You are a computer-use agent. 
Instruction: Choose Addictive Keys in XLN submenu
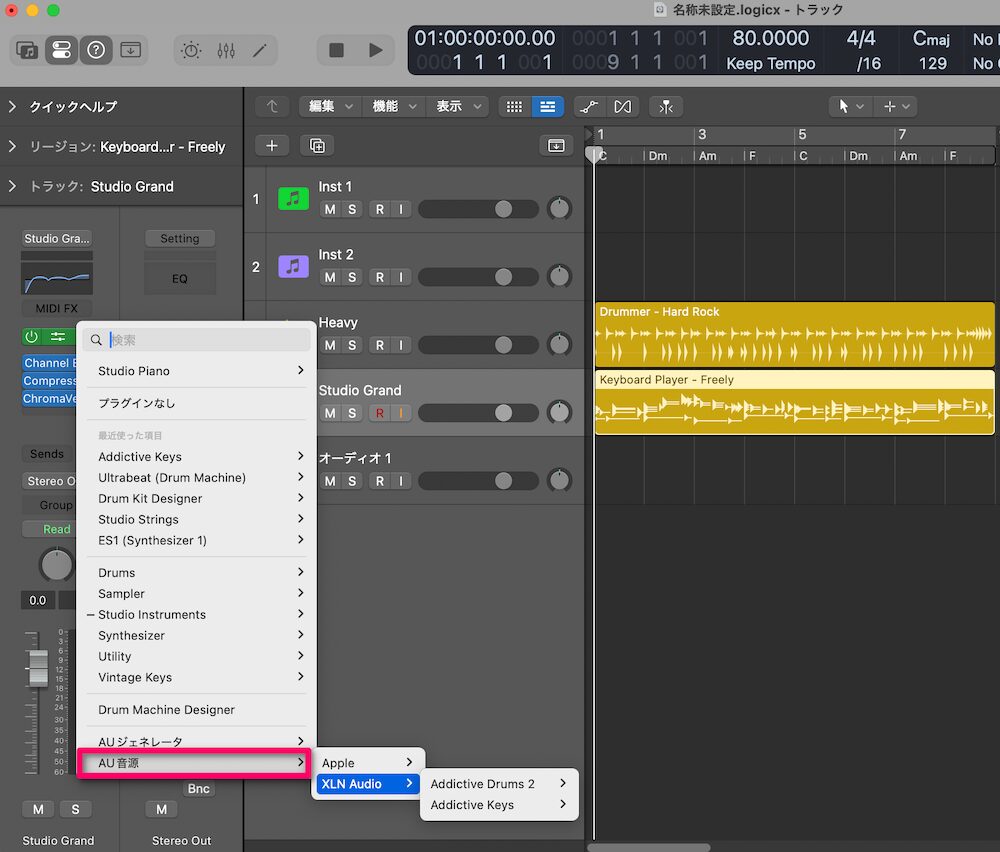pyautogui.click(x=499, y=805)
